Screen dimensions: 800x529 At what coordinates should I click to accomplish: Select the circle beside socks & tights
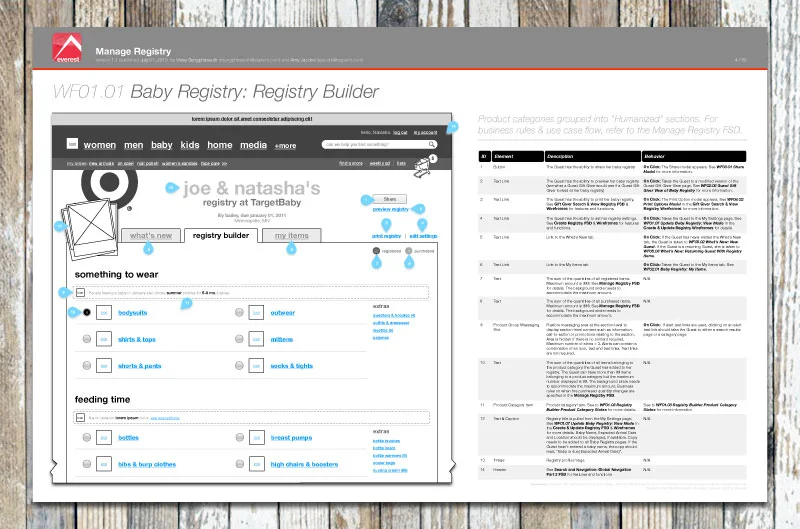(239, 365)
